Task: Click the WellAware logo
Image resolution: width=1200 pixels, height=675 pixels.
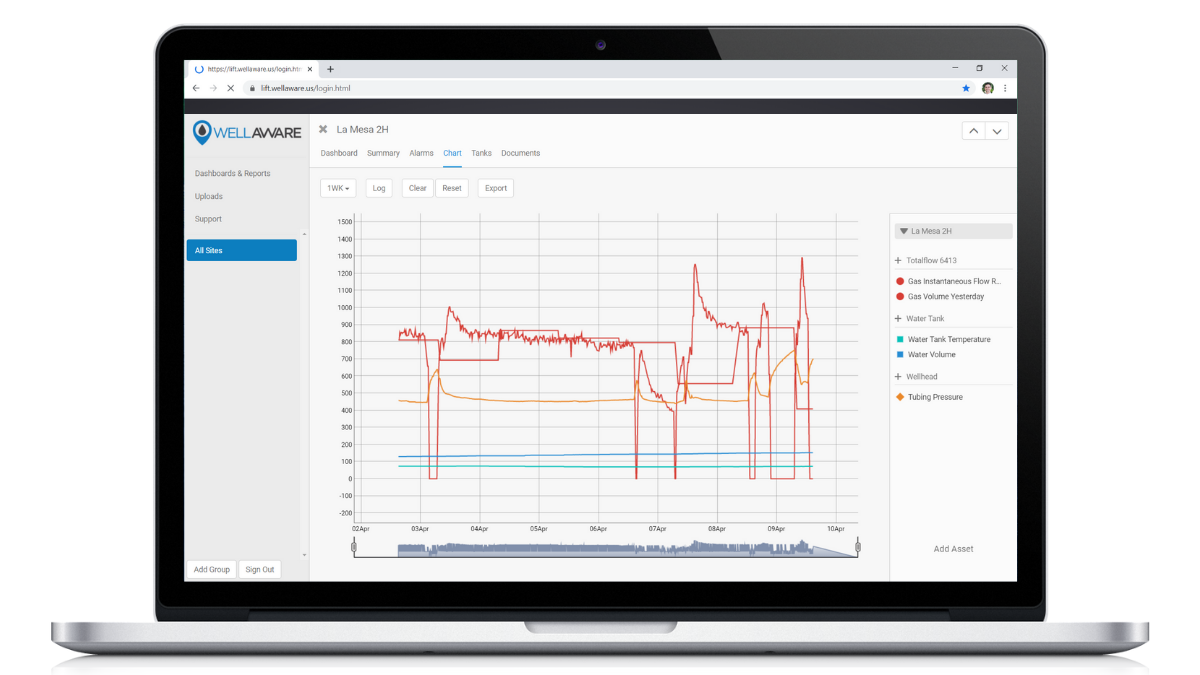Action: [246, 132]
